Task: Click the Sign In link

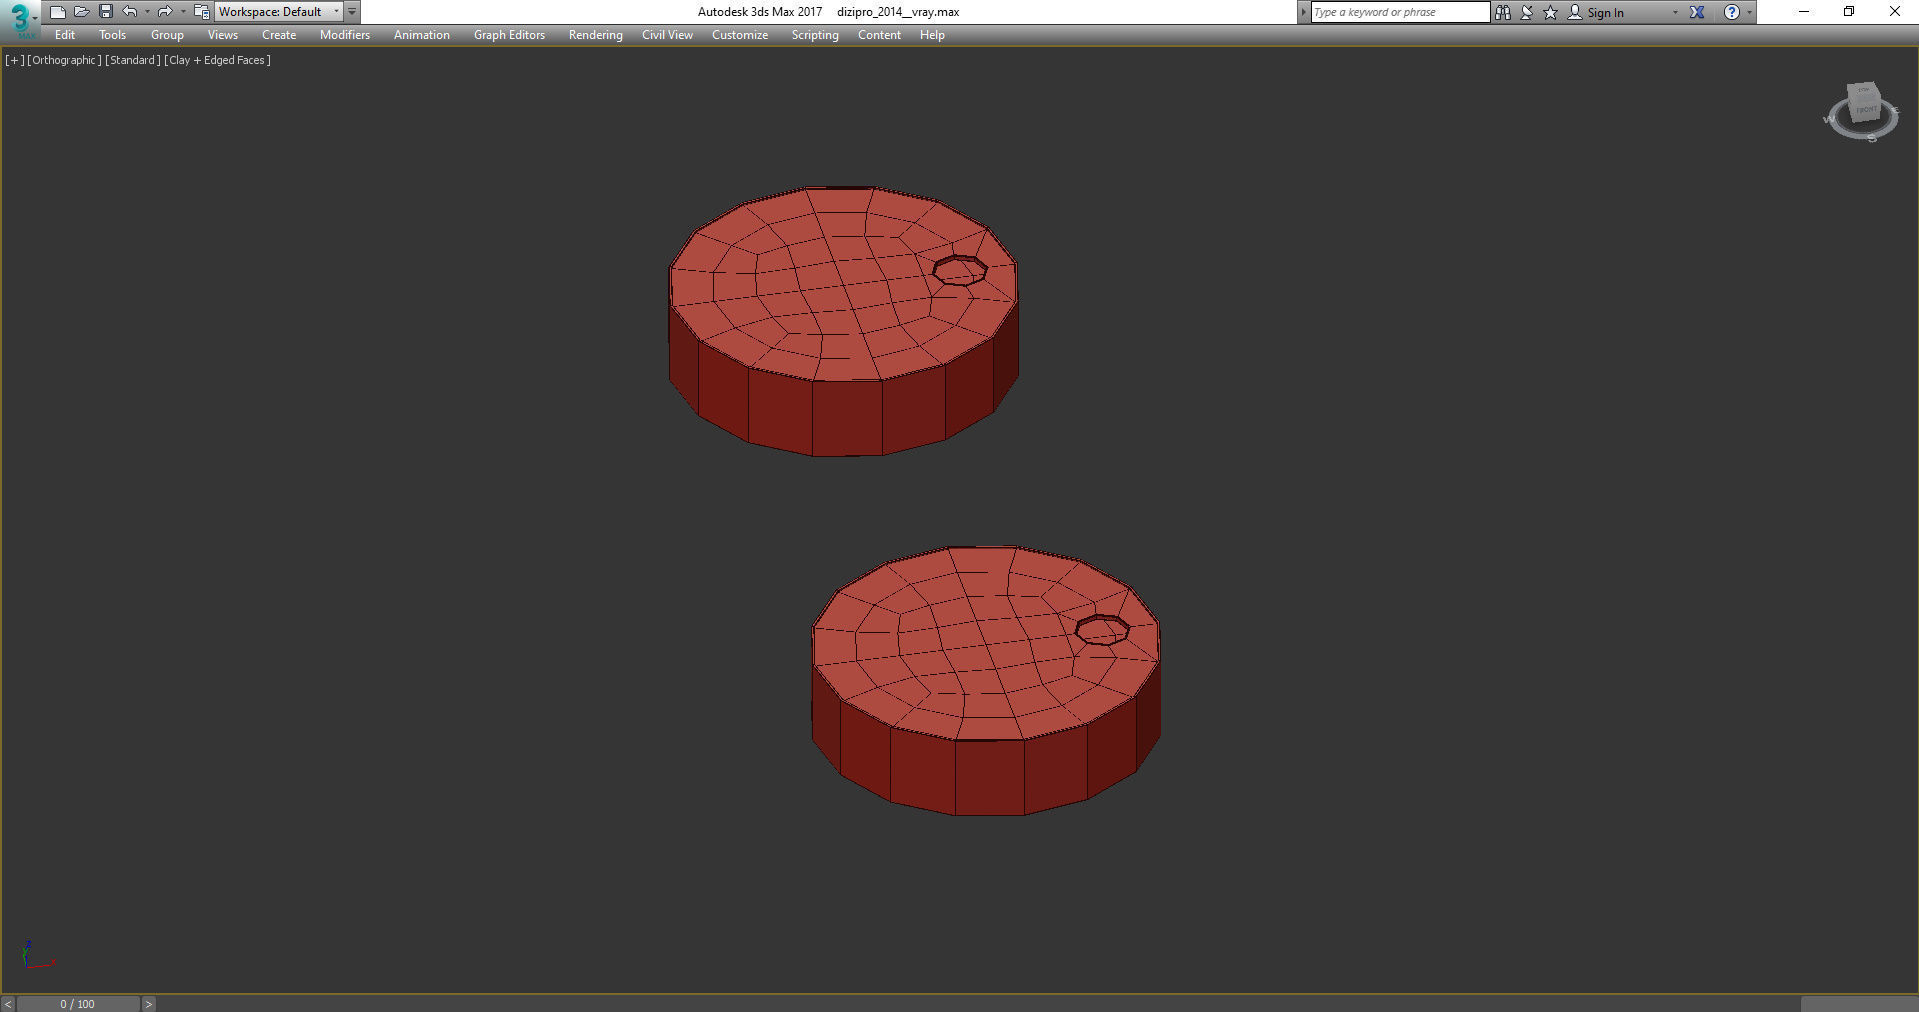Action: (1605, 13)
